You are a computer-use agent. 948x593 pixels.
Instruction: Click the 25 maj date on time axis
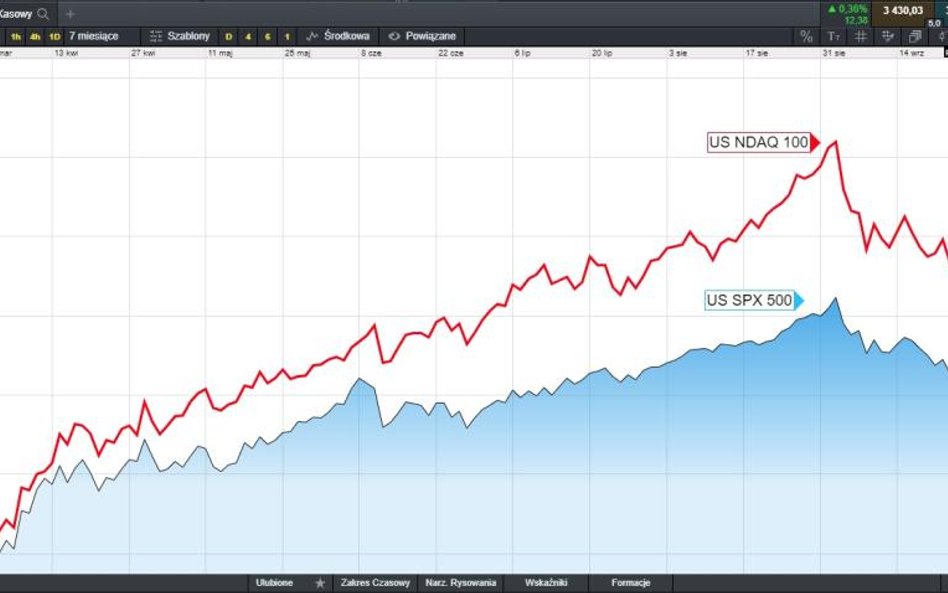point(297,53)
